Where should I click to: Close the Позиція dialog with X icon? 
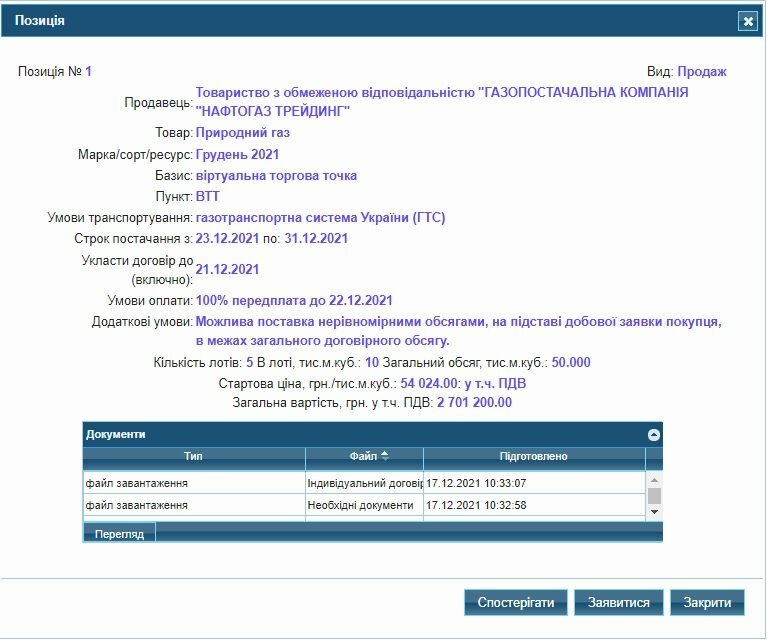748,21
